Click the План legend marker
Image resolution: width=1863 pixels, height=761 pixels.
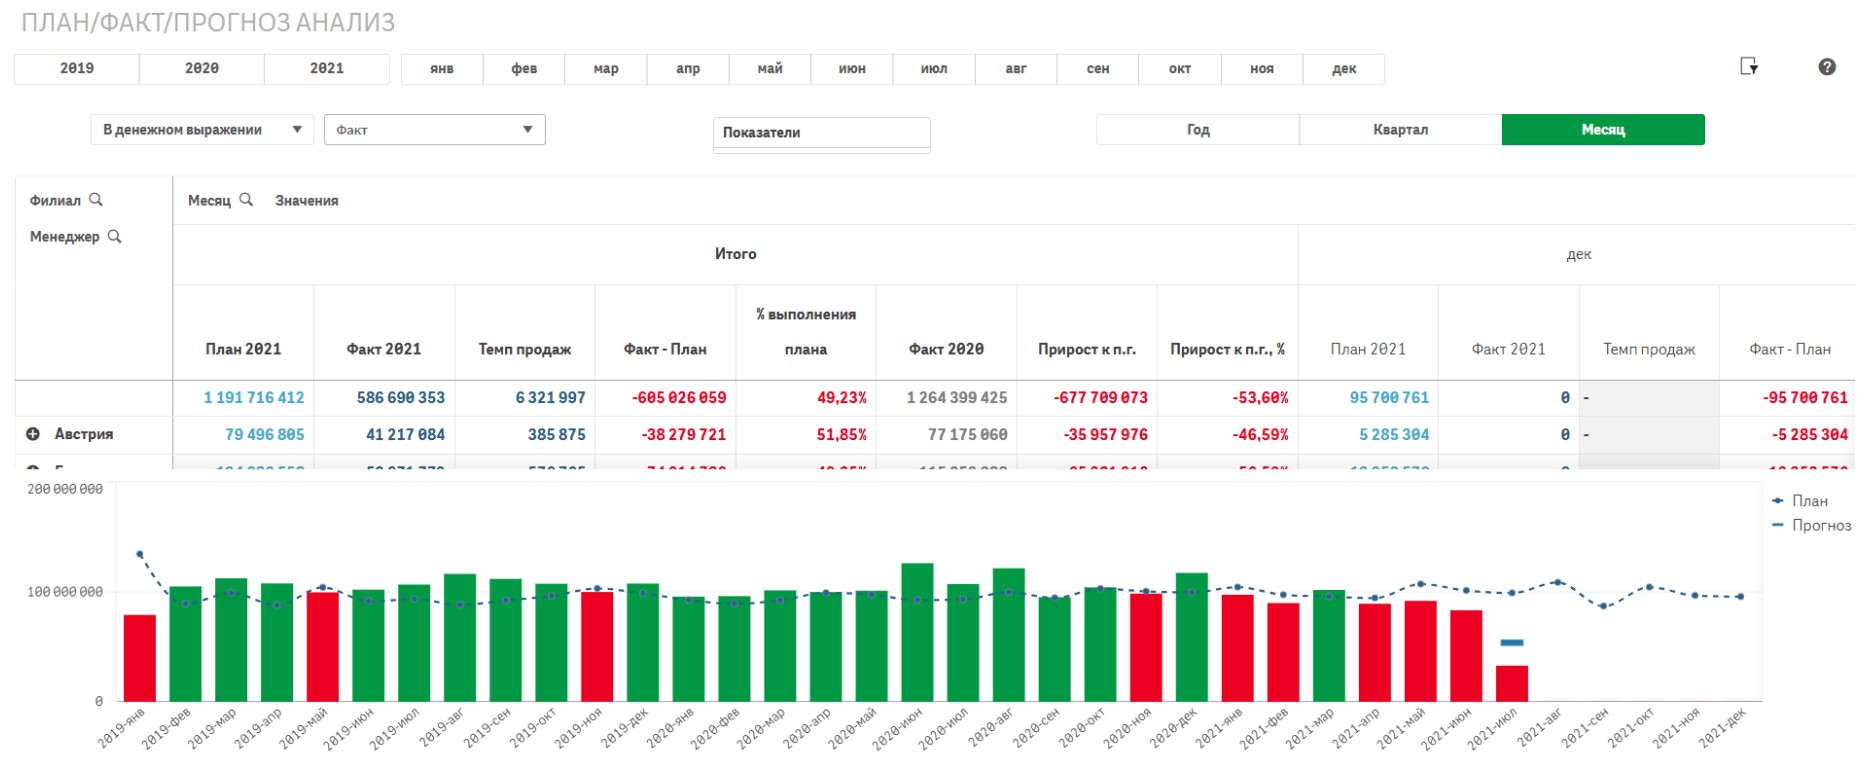(1778, 501)
